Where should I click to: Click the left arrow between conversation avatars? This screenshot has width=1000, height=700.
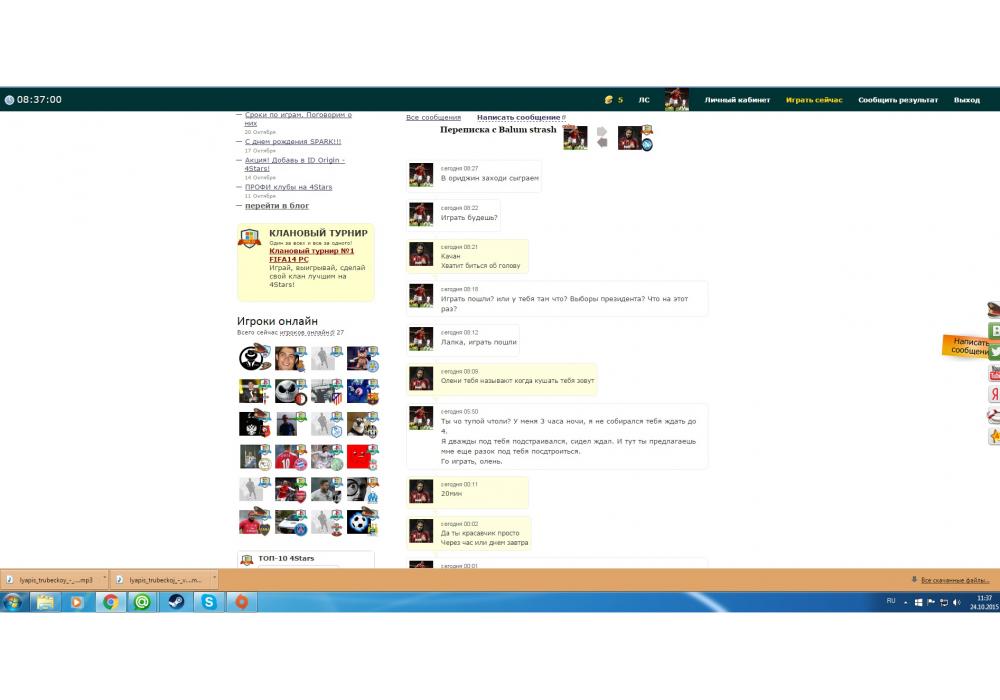[x=601, y=143]
